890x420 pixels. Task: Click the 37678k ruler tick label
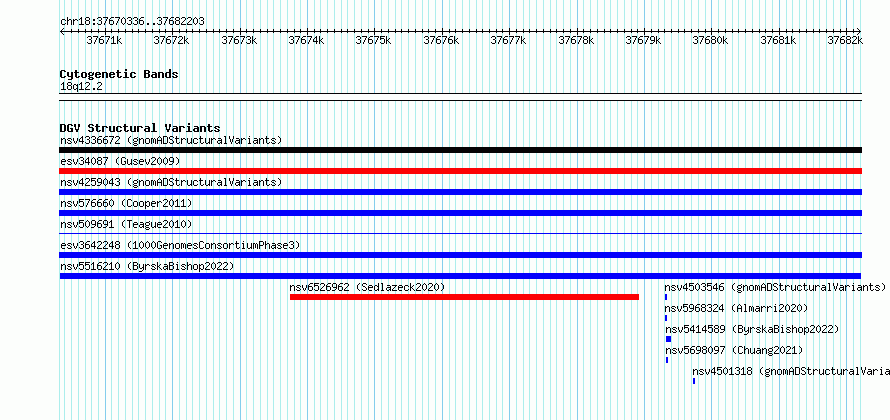tap(576, 40)
